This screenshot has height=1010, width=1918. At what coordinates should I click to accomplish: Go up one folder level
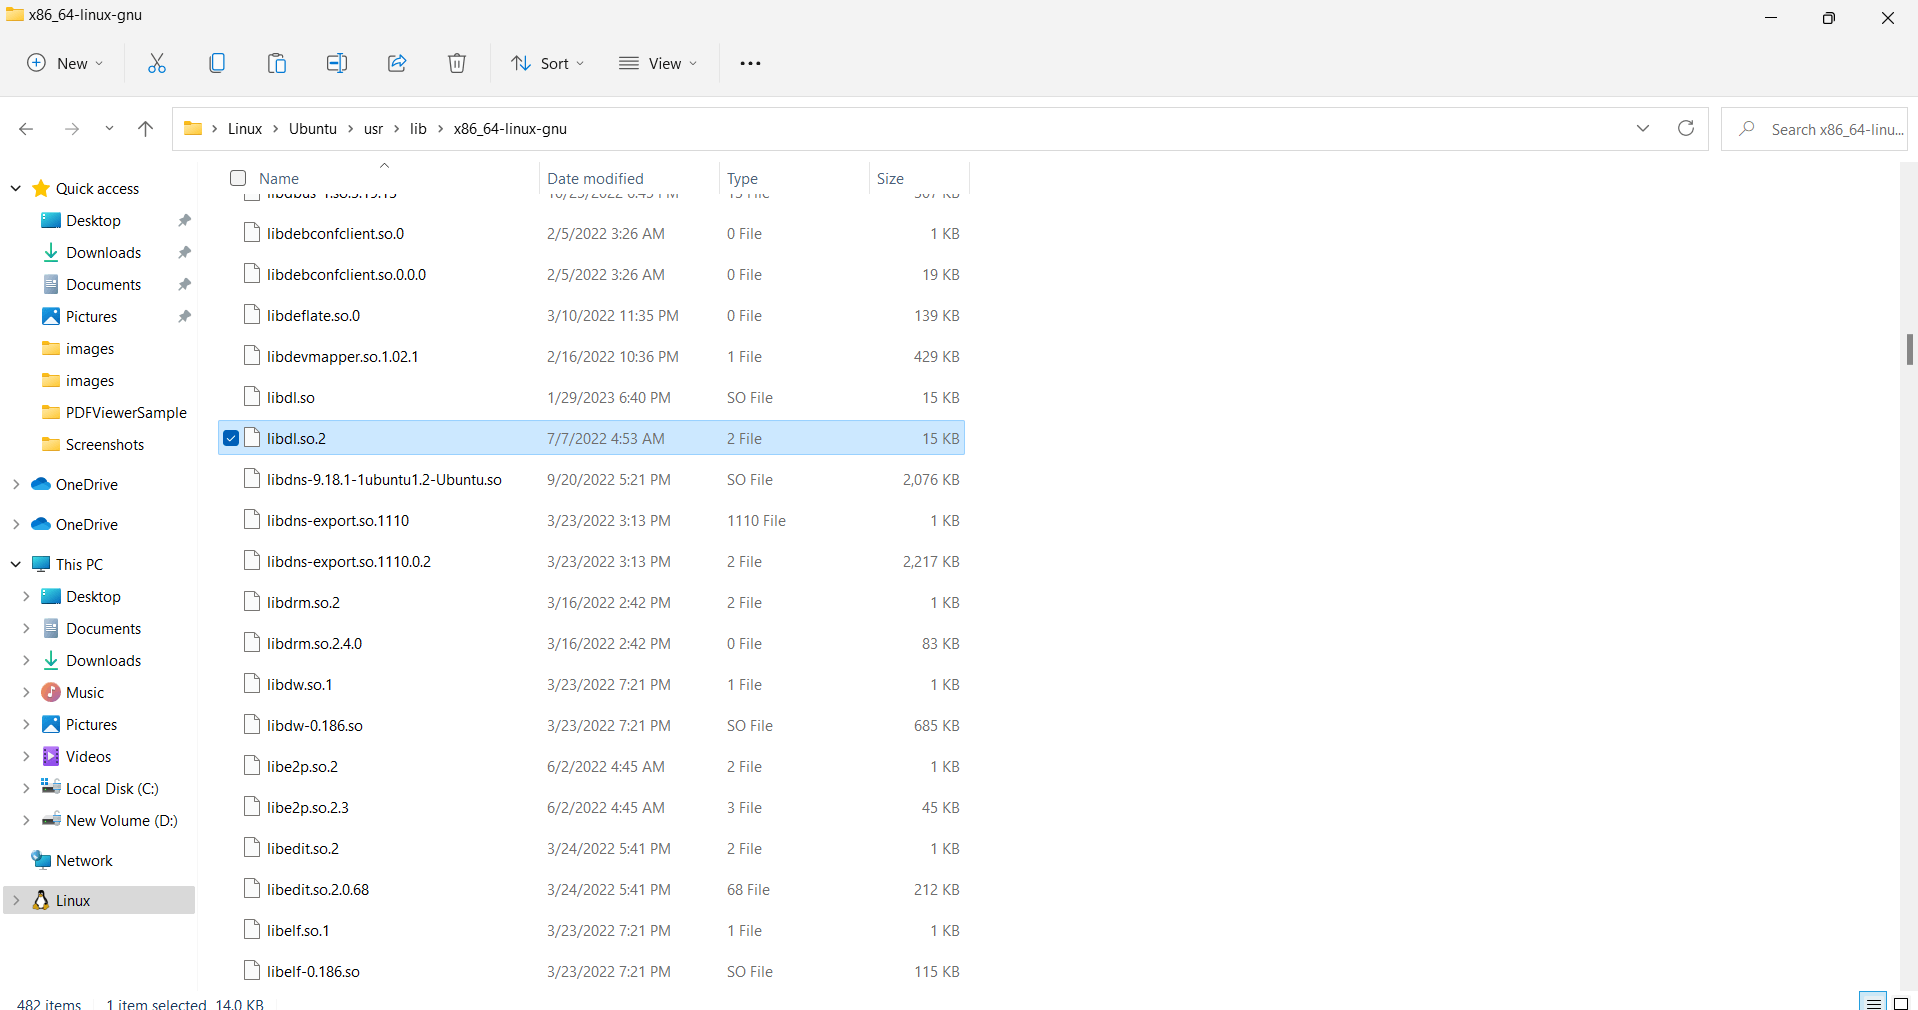(x=145, y=128)
